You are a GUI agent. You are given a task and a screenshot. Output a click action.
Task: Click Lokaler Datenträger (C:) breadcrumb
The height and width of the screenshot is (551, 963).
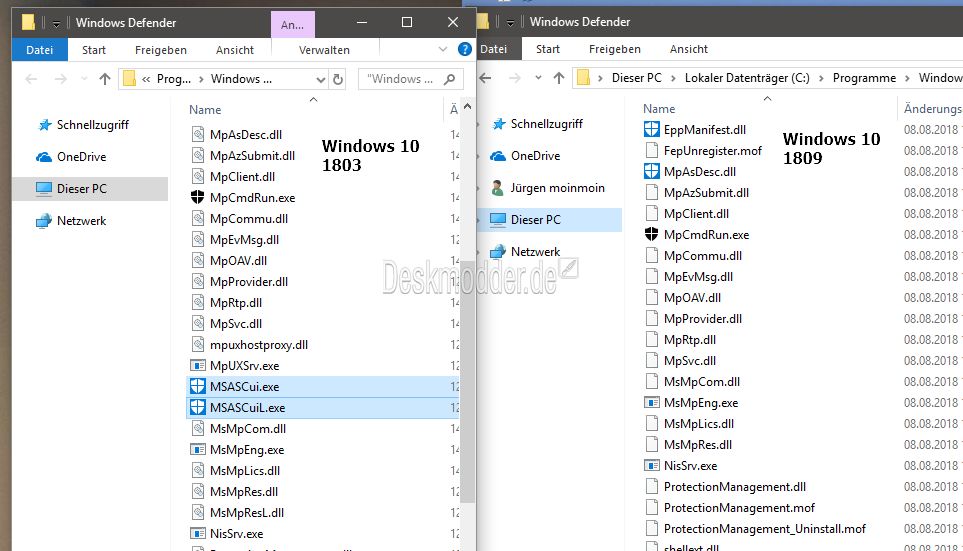pyautogui.click(x=747, y=78)
